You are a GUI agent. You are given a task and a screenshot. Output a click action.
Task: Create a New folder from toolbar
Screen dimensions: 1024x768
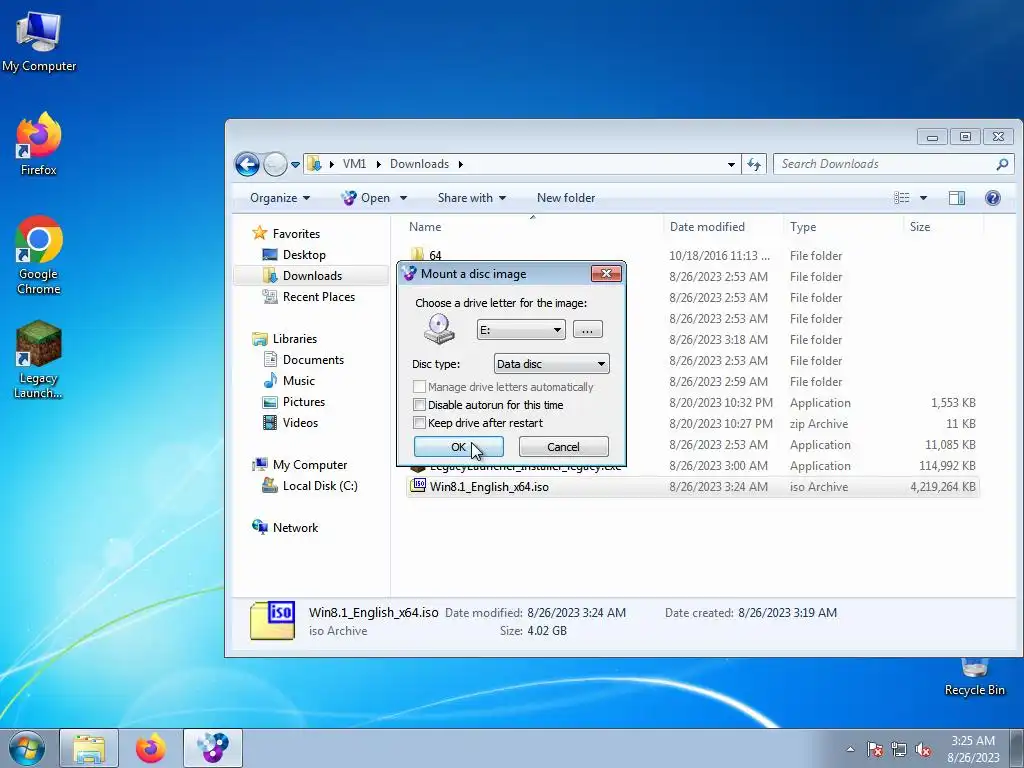click(566, 198)
